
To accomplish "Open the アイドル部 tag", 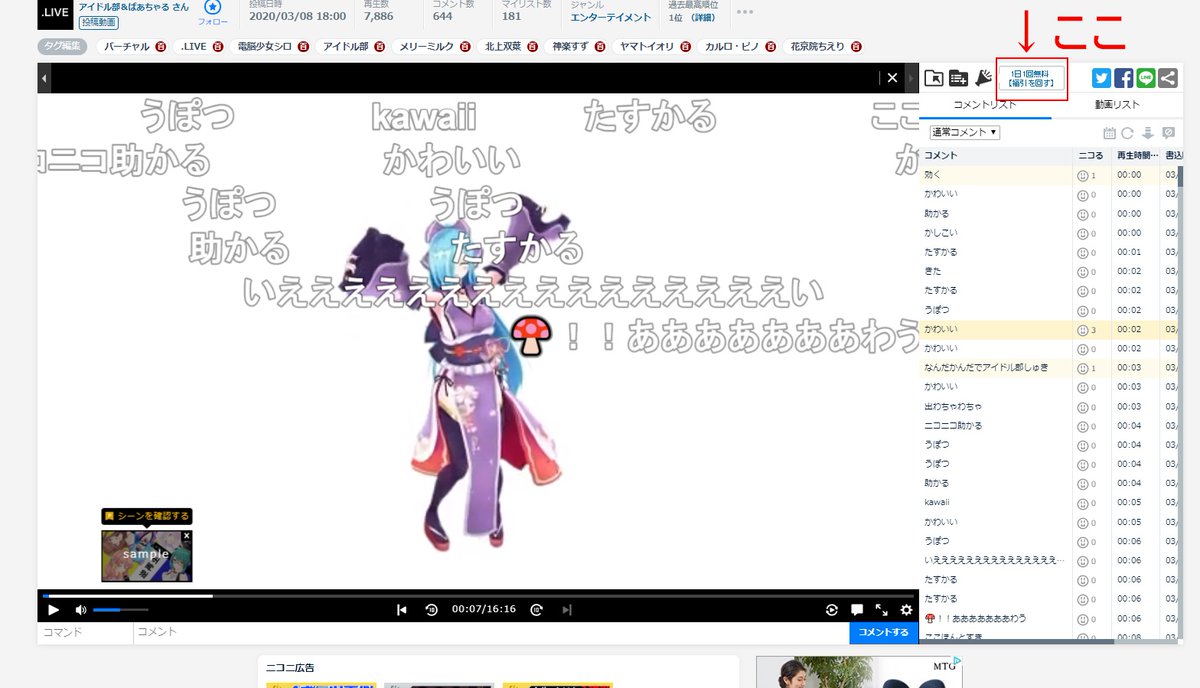I will point(346,46).
